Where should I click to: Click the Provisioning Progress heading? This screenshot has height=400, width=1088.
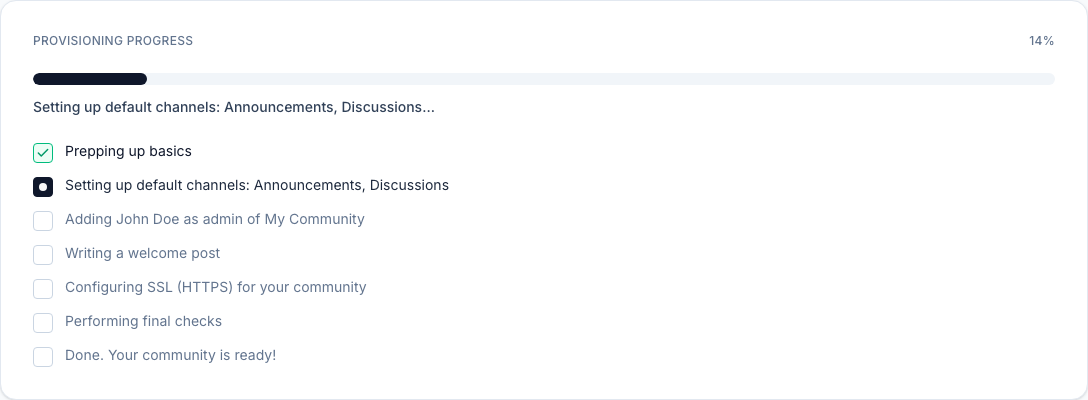point(113,41)
